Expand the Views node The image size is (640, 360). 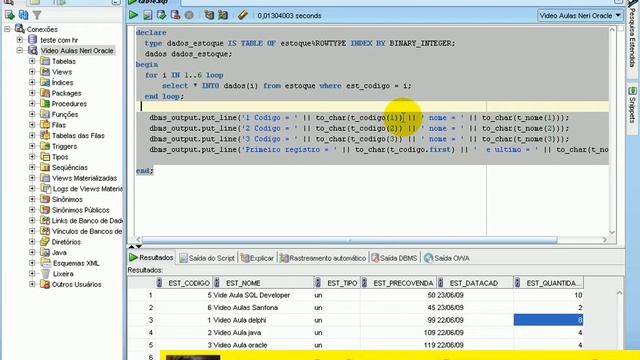click(x=32, y=72)
